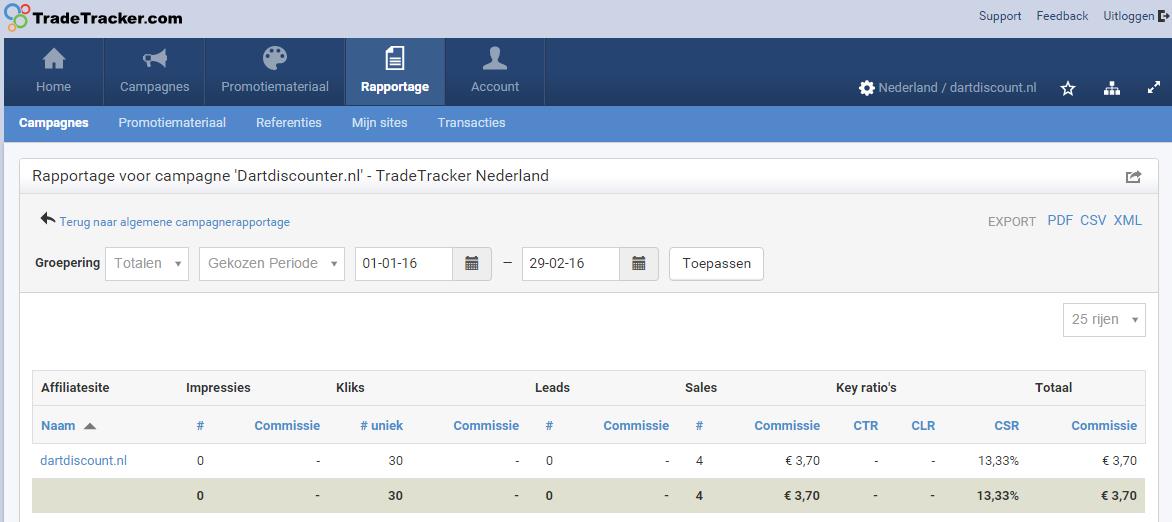Switch to Referenties sub-tab
This screenshot has width=1172, height=522.
point(289,123)
